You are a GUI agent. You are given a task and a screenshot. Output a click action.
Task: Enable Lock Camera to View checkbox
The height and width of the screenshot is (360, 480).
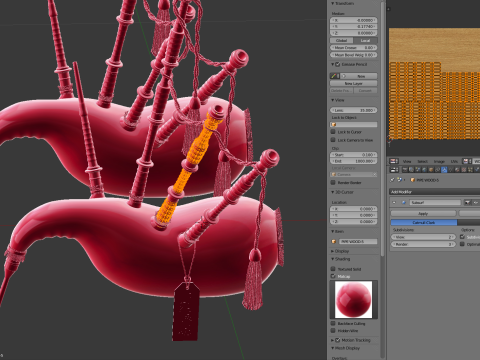[333, 140]
